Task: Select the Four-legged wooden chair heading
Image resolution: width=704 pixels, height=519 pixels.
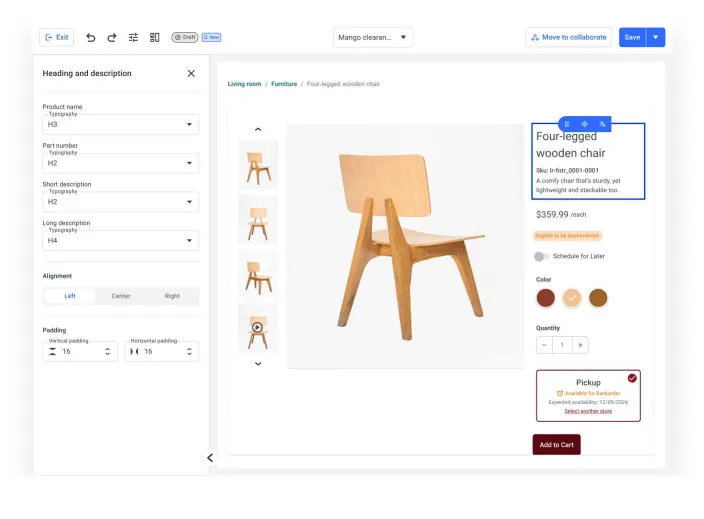Action: coord(571,145)
